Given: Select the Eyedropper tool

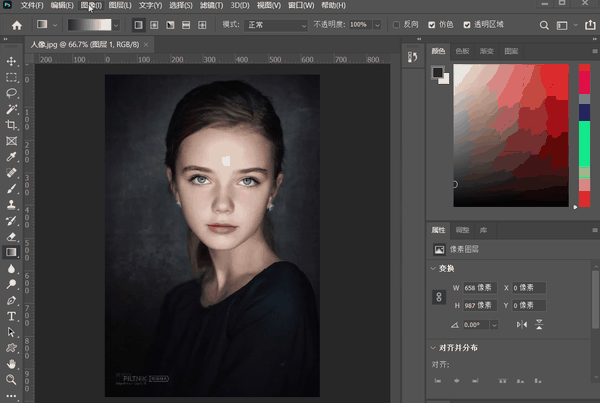Looking at the screenshot, I should [x=11, y=157].
